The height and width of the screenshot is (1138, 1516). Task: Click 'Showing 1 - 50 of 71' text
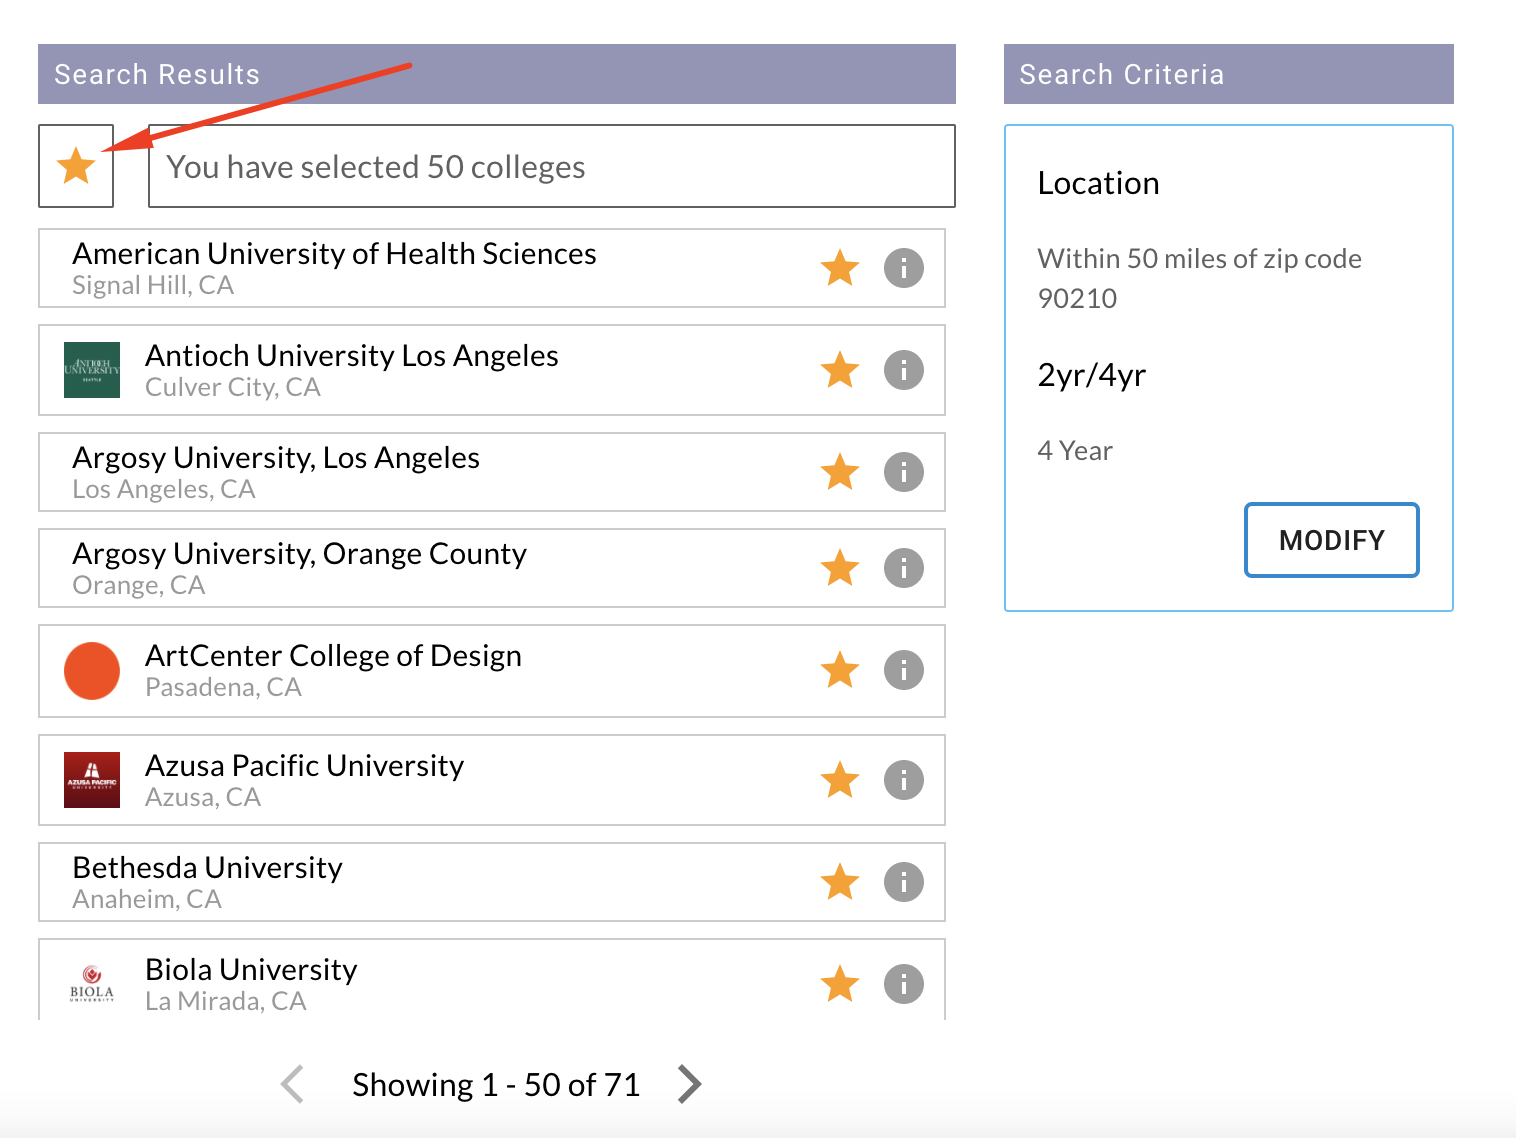pos(496,1085)
